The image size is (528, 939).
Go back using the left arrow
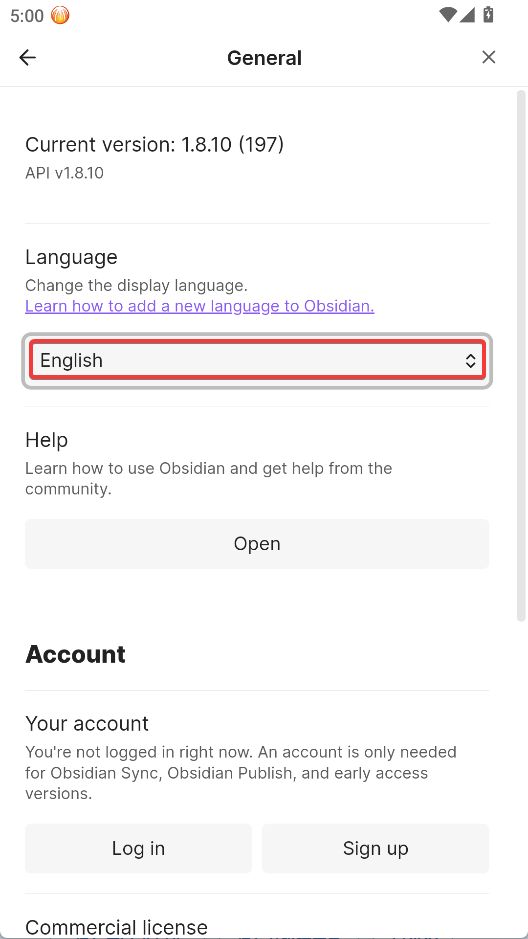click(x=28, y=57)
